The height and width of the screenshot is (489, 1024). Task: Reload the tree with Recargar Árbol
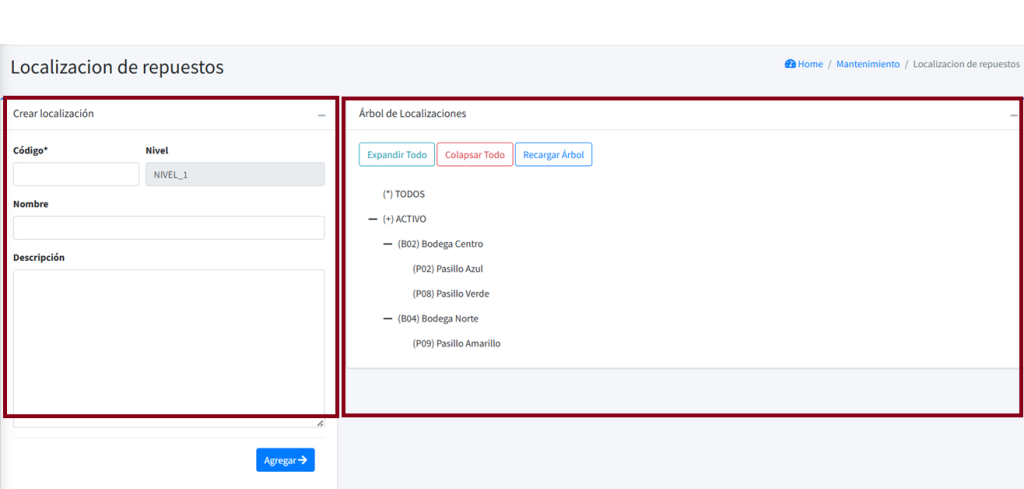(553, 155)
